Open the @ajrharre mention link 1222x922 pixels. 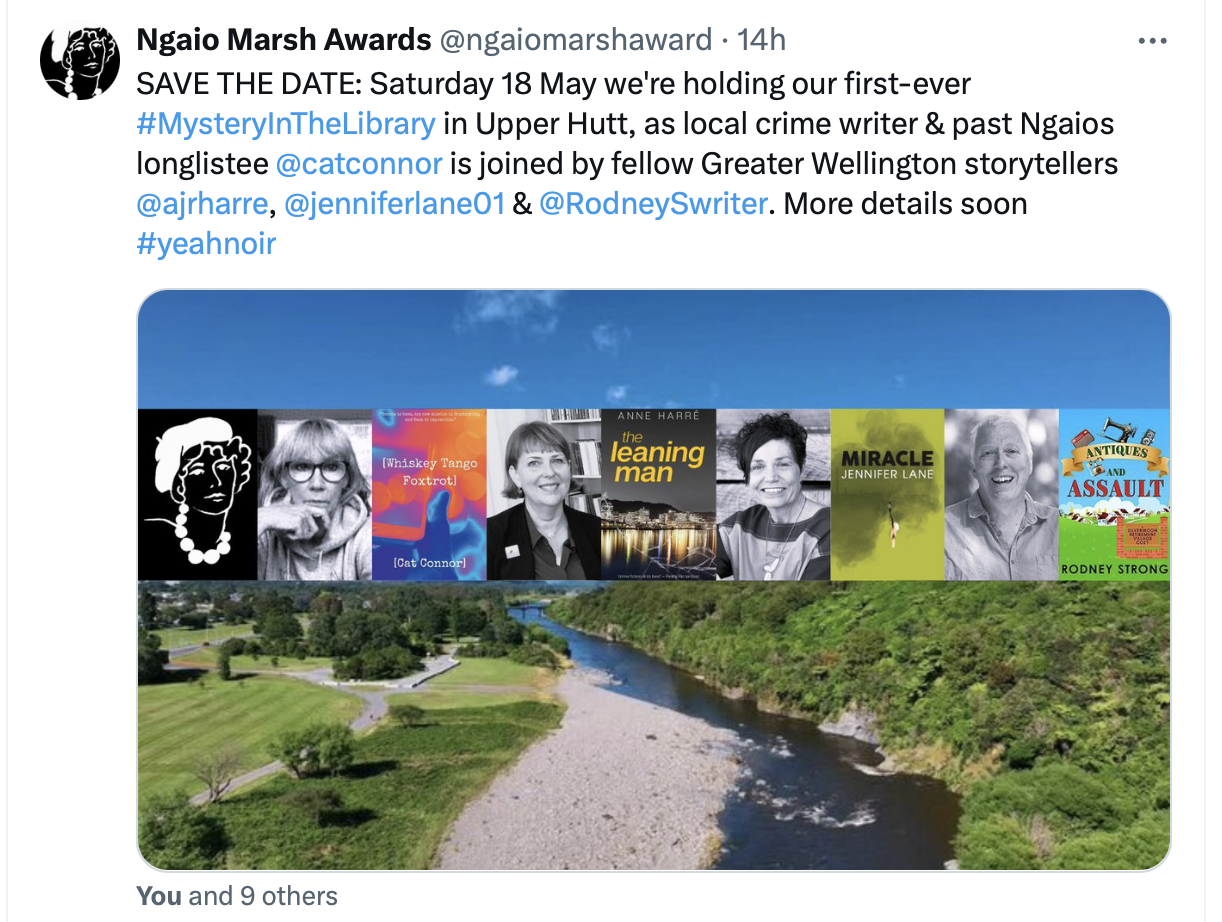point(202,204)
